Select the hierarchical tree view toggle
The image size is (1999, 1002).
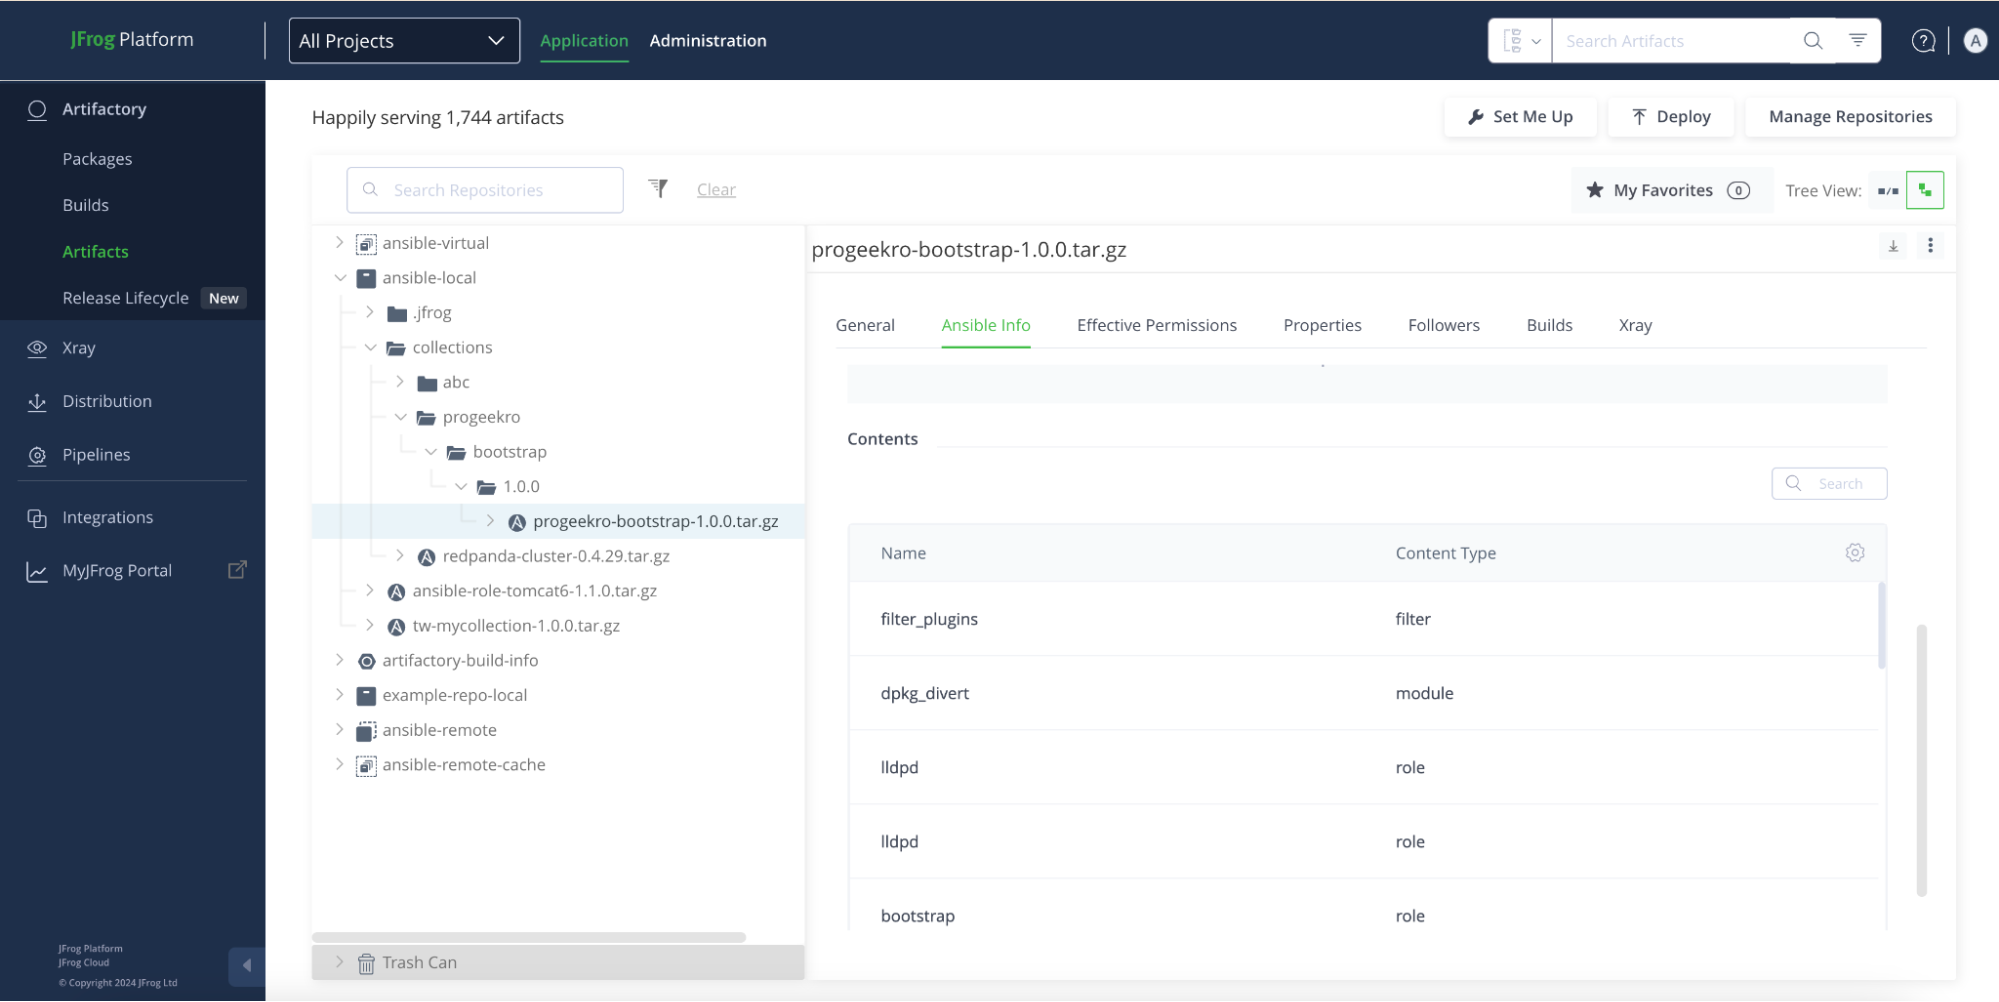pyautogui.click(x=1924, y=191)
